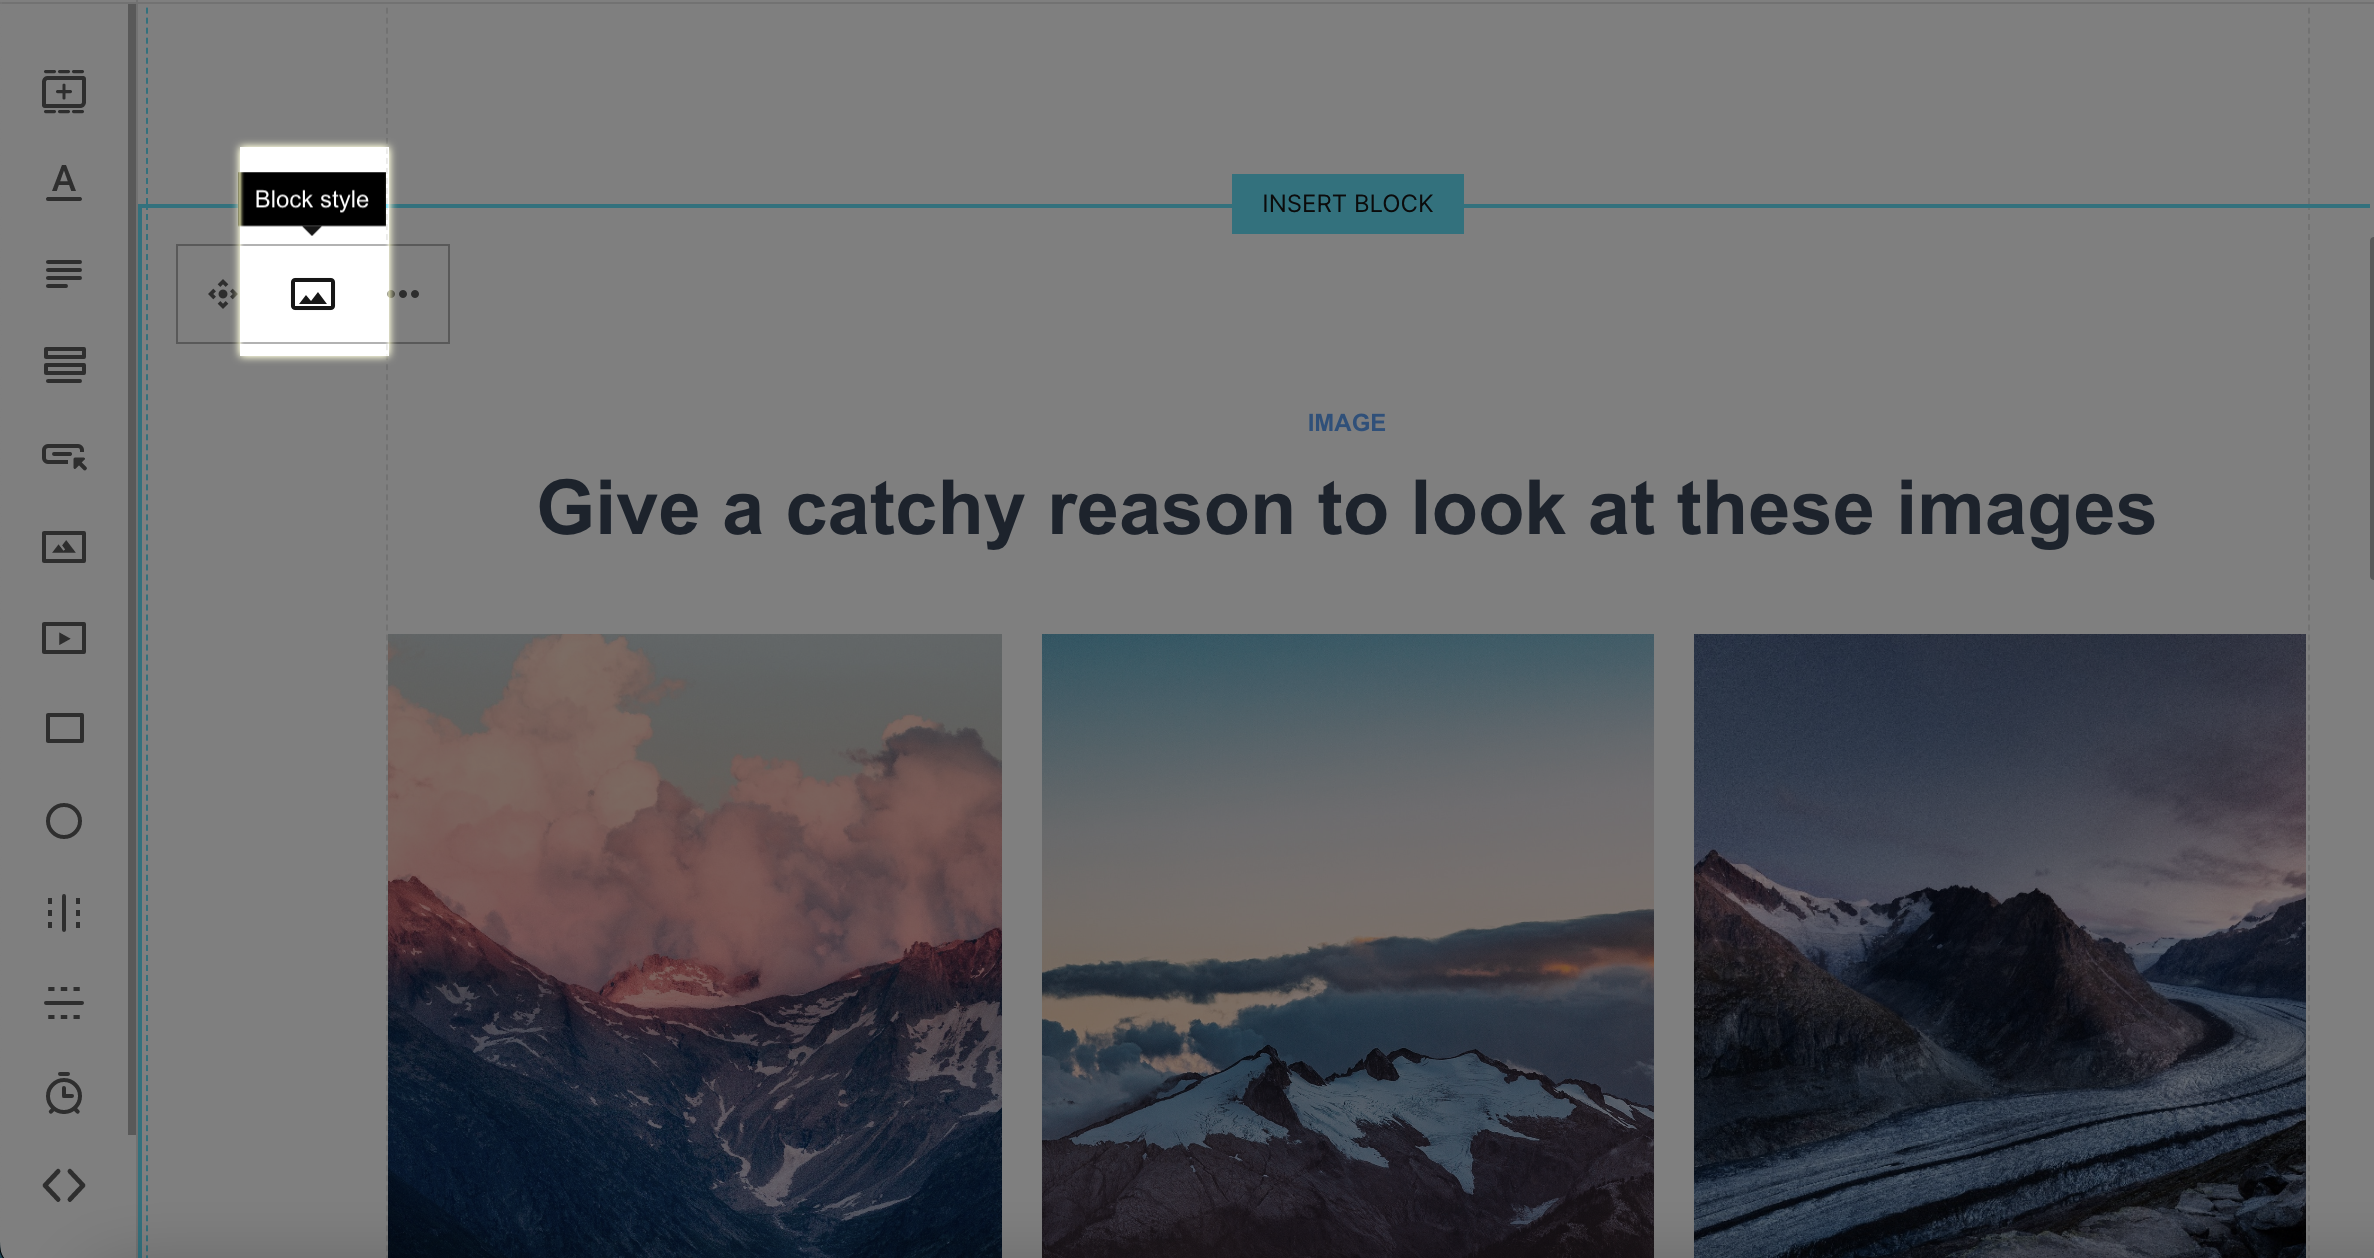Click the catchy reason headline text

click(1346, 509)
